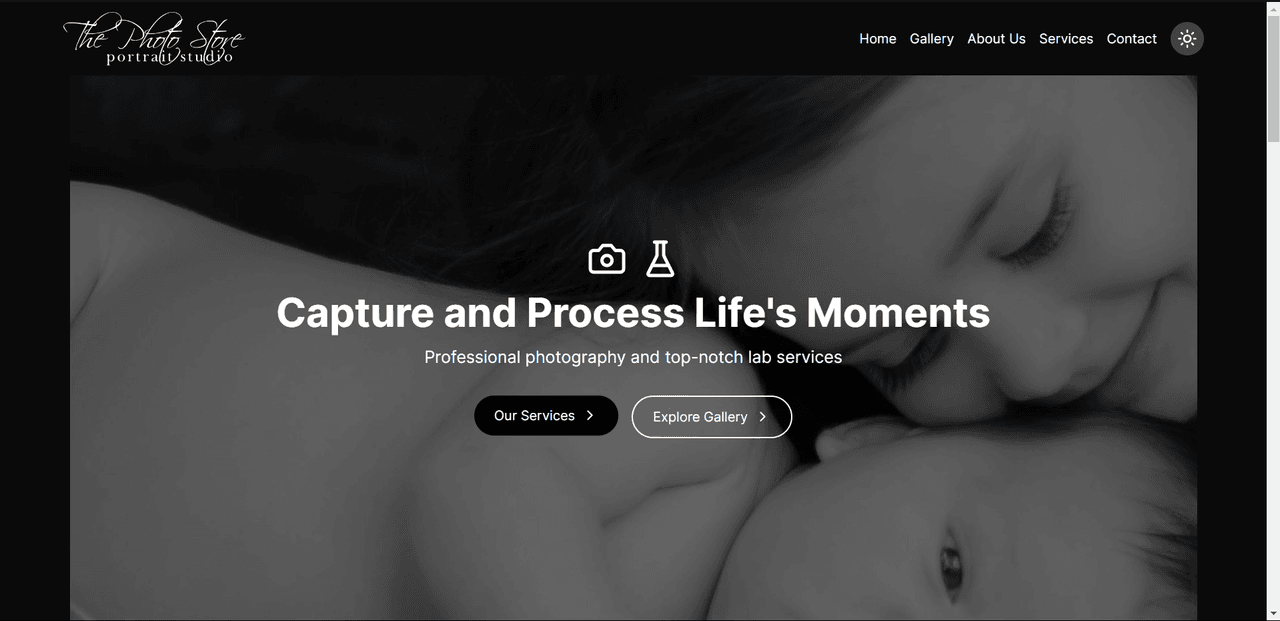Viewport: 1280px width, 621px height.
Task: Go to the Gallery page in navbar
Action: point(932,39)
